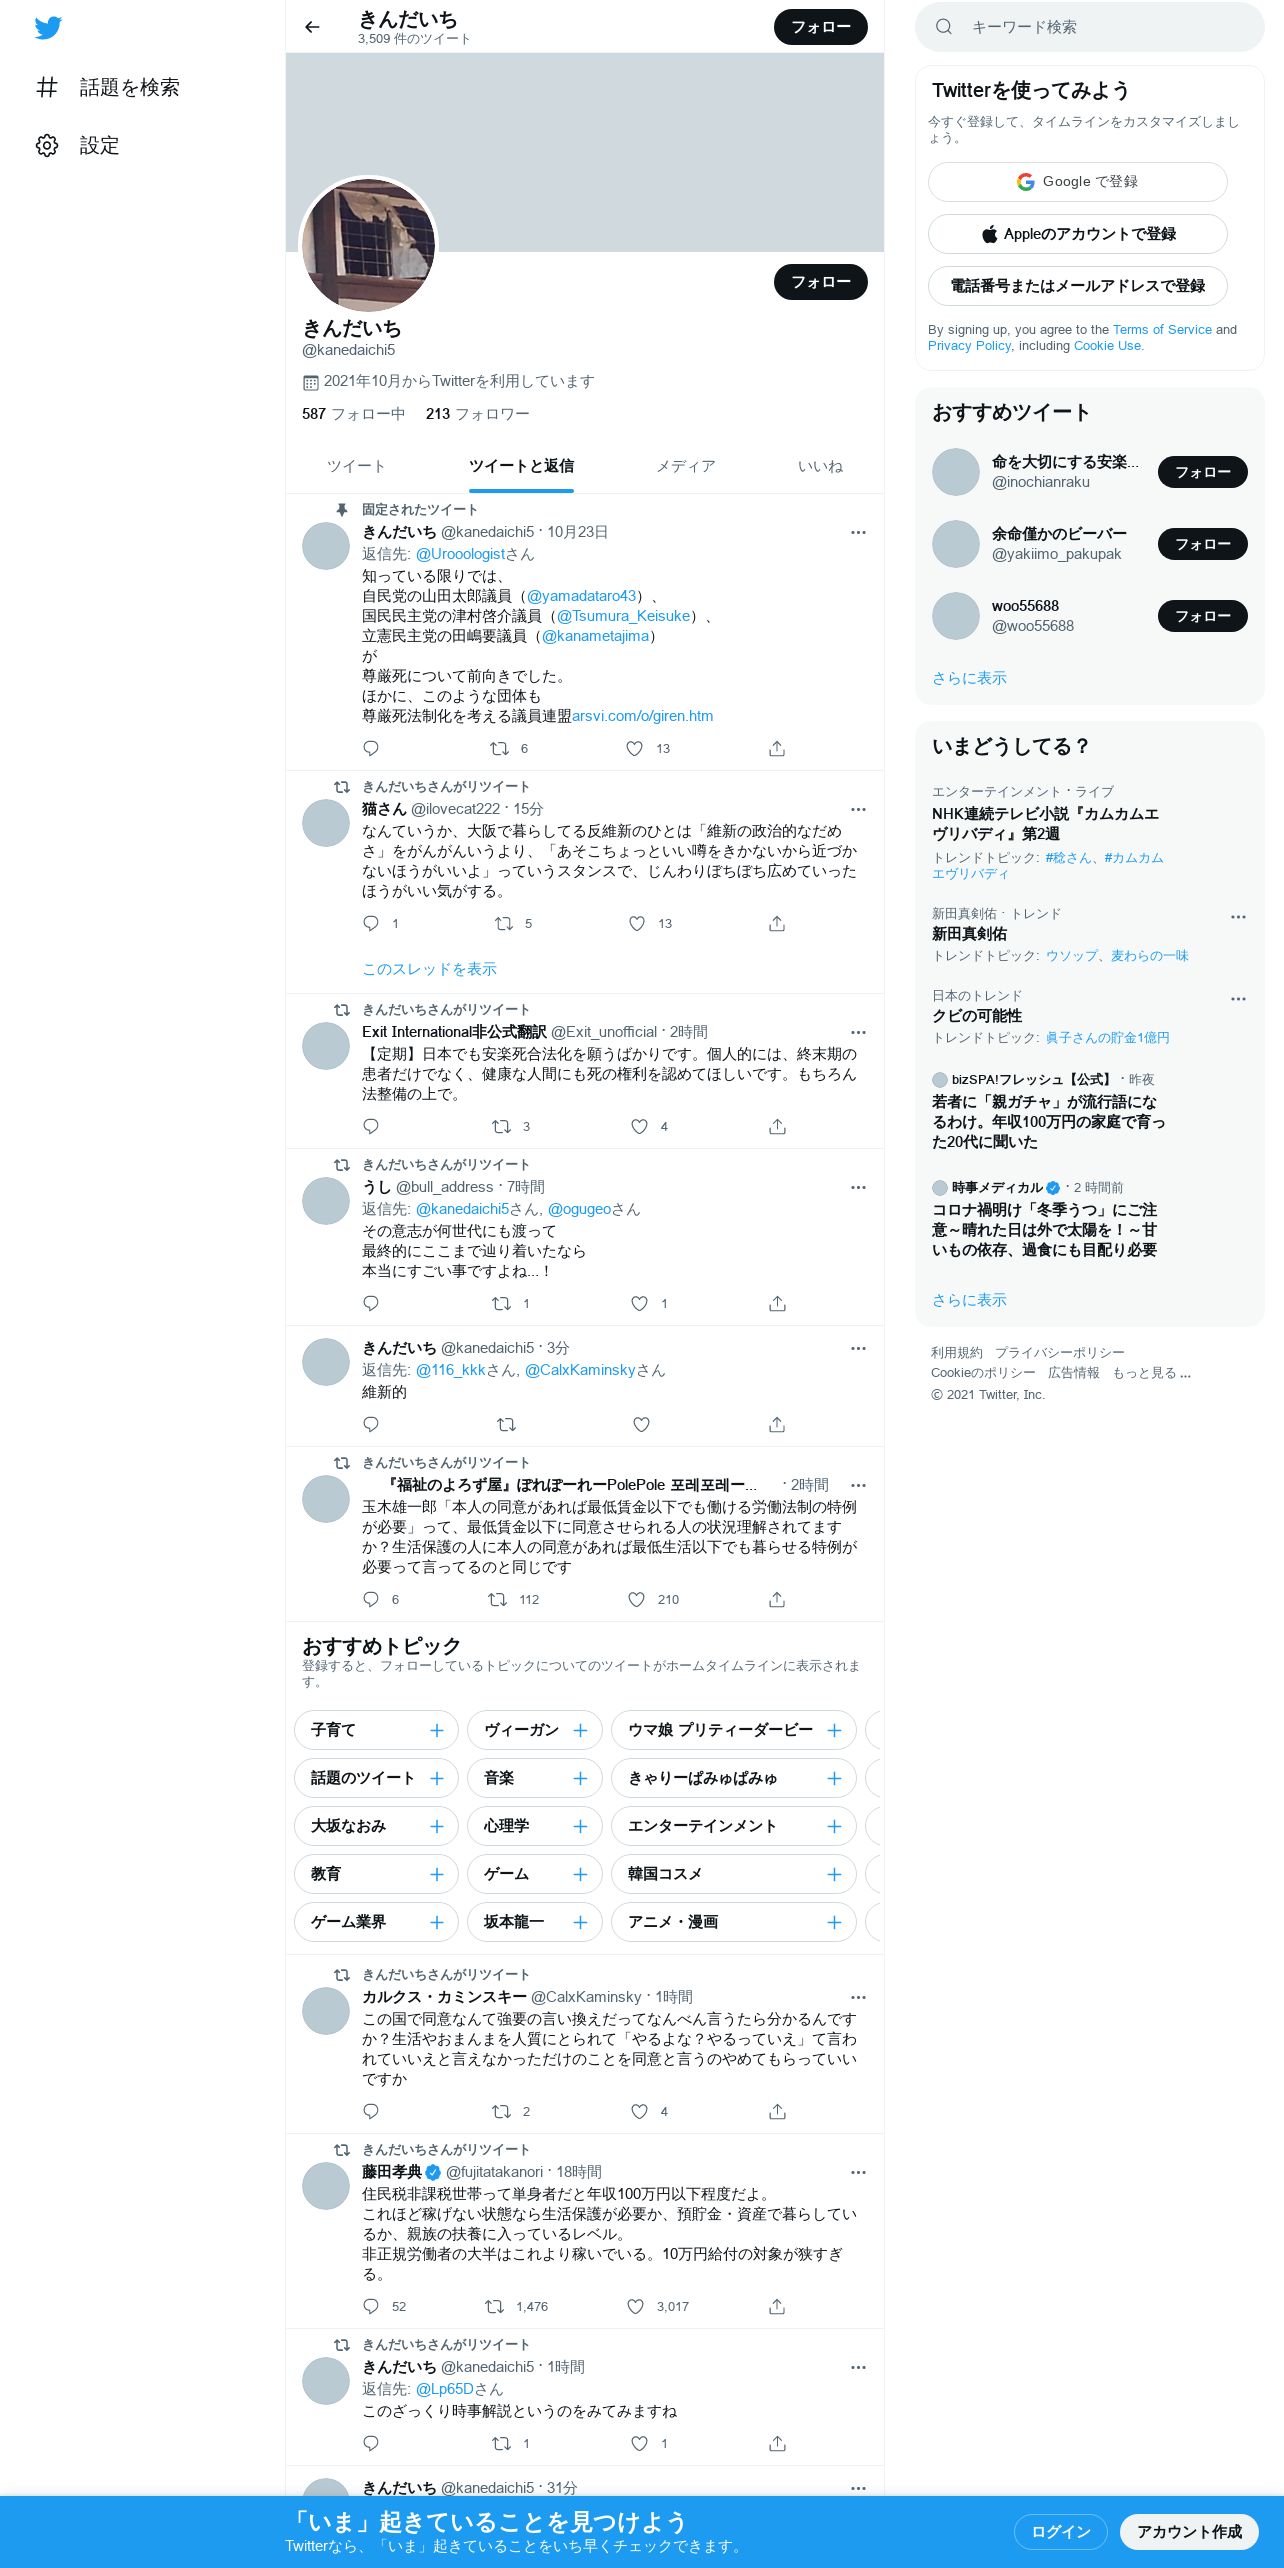Reply to pinned tweet about 尊厳死
Image resolution: width=1284 pixels, height=2568 pixels.
point(371,748)
